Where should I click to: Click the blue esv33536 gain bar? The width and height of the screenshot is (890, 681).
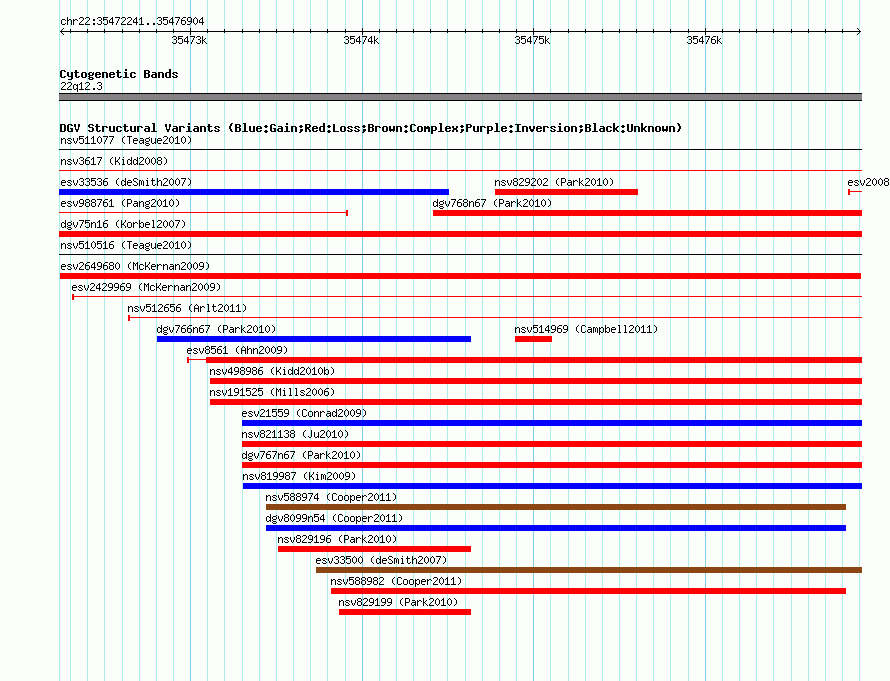pos(254,192)
